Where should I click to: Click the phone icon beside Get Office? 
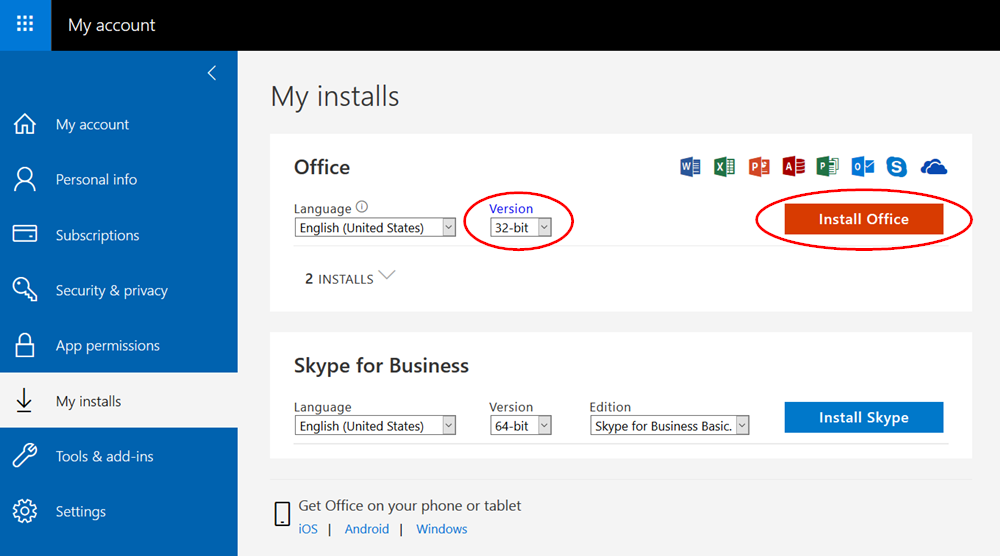(x=282, y=514)
